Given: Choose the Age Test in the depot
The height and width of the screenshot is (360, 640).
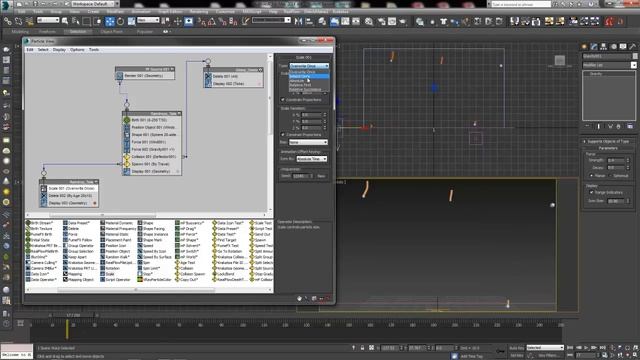Looking at the screenshot, I should point(185,263).
